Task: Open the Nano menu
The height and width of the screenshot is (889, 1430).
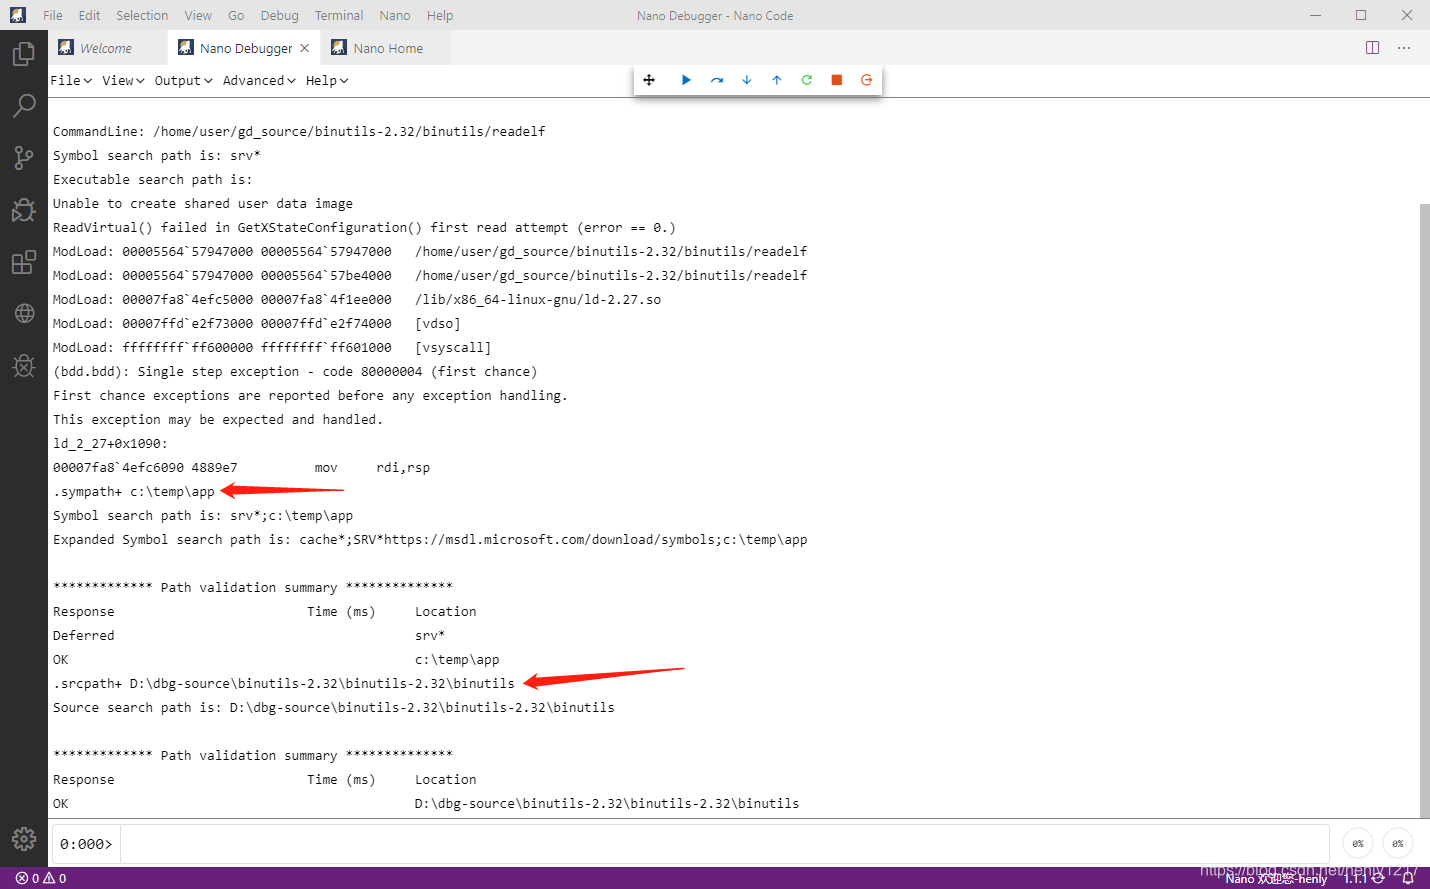Action: point(395,15)
